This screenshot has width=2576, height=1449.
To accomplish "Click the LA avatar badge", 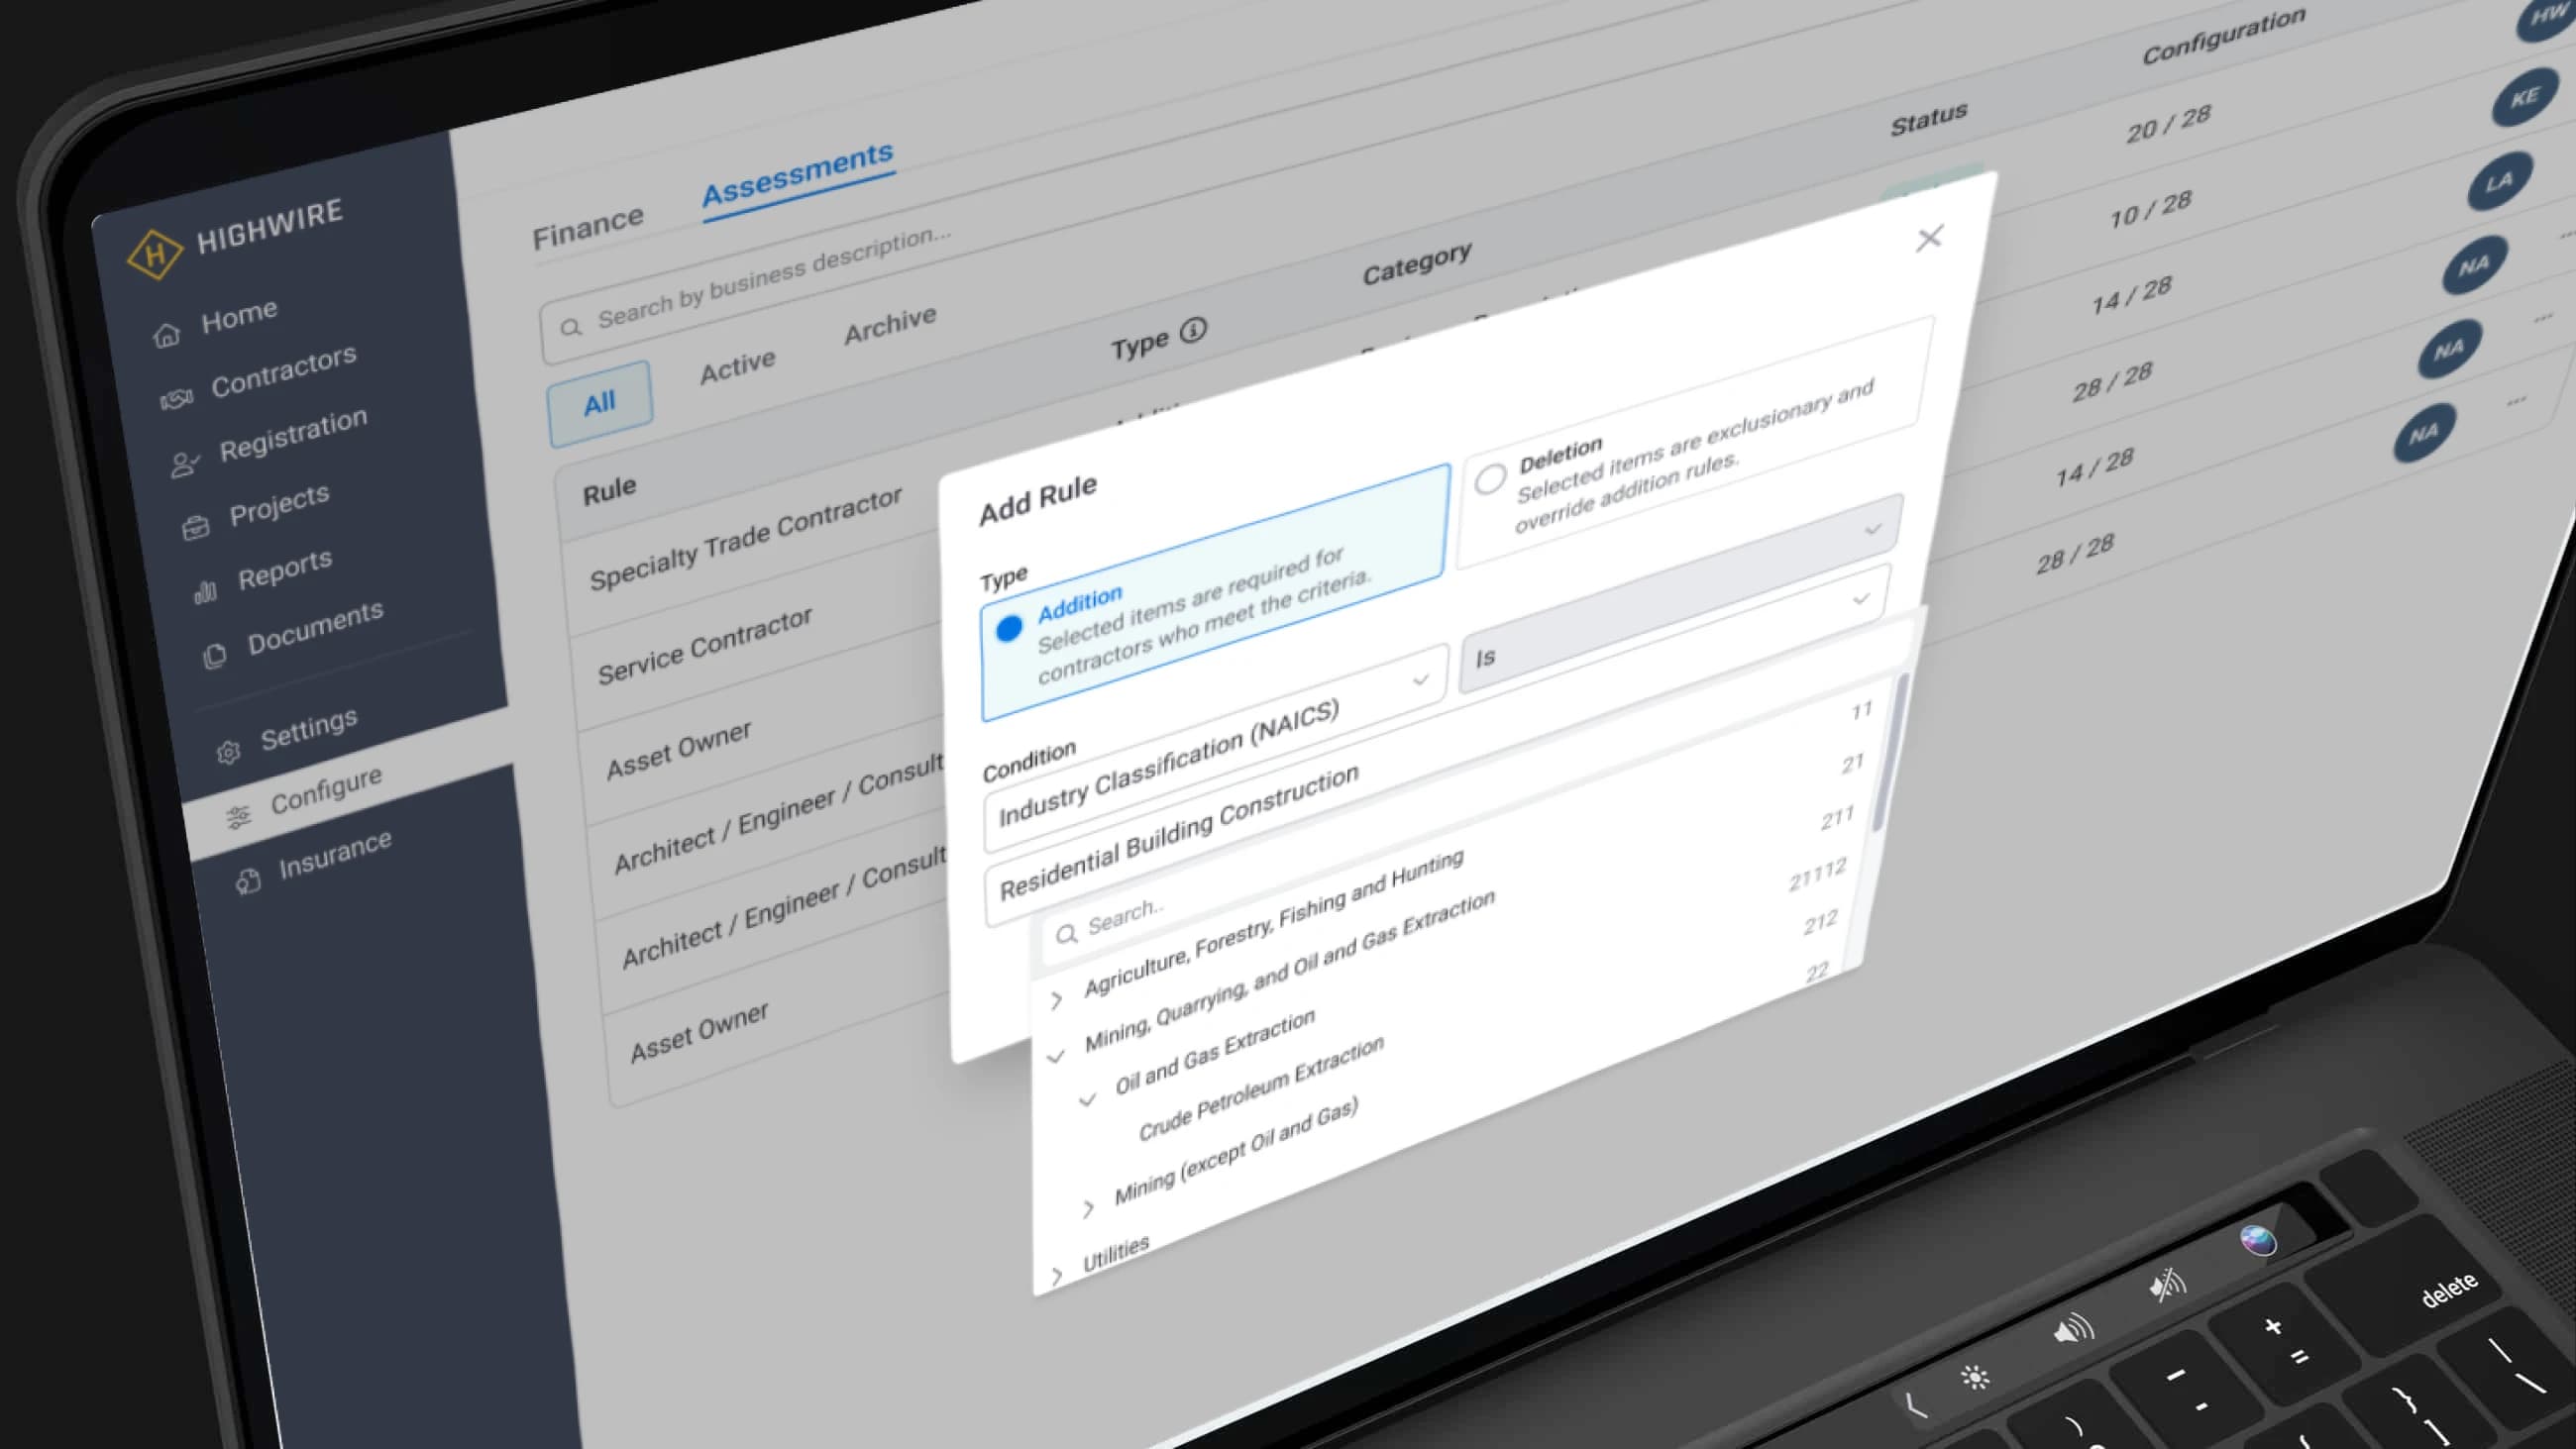I will pyautogui.click(x=2499, y=181).
